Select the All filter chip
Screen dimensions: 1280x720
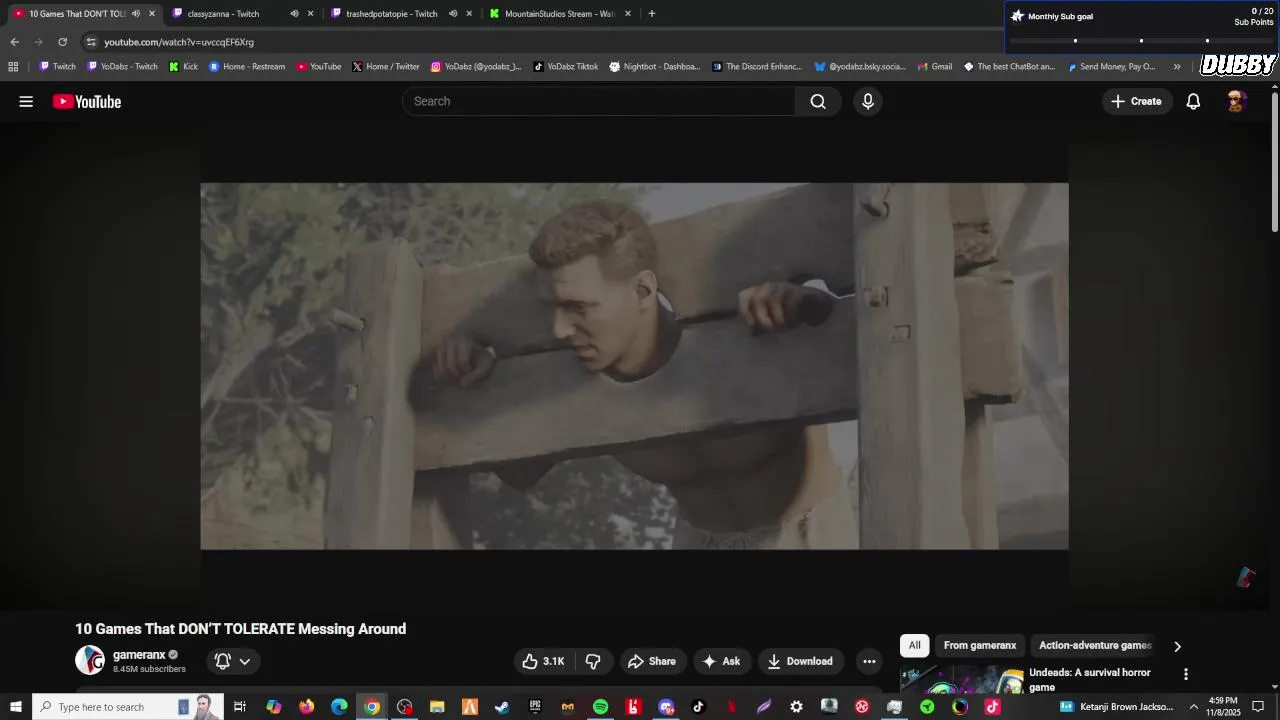tap(914, 646)
